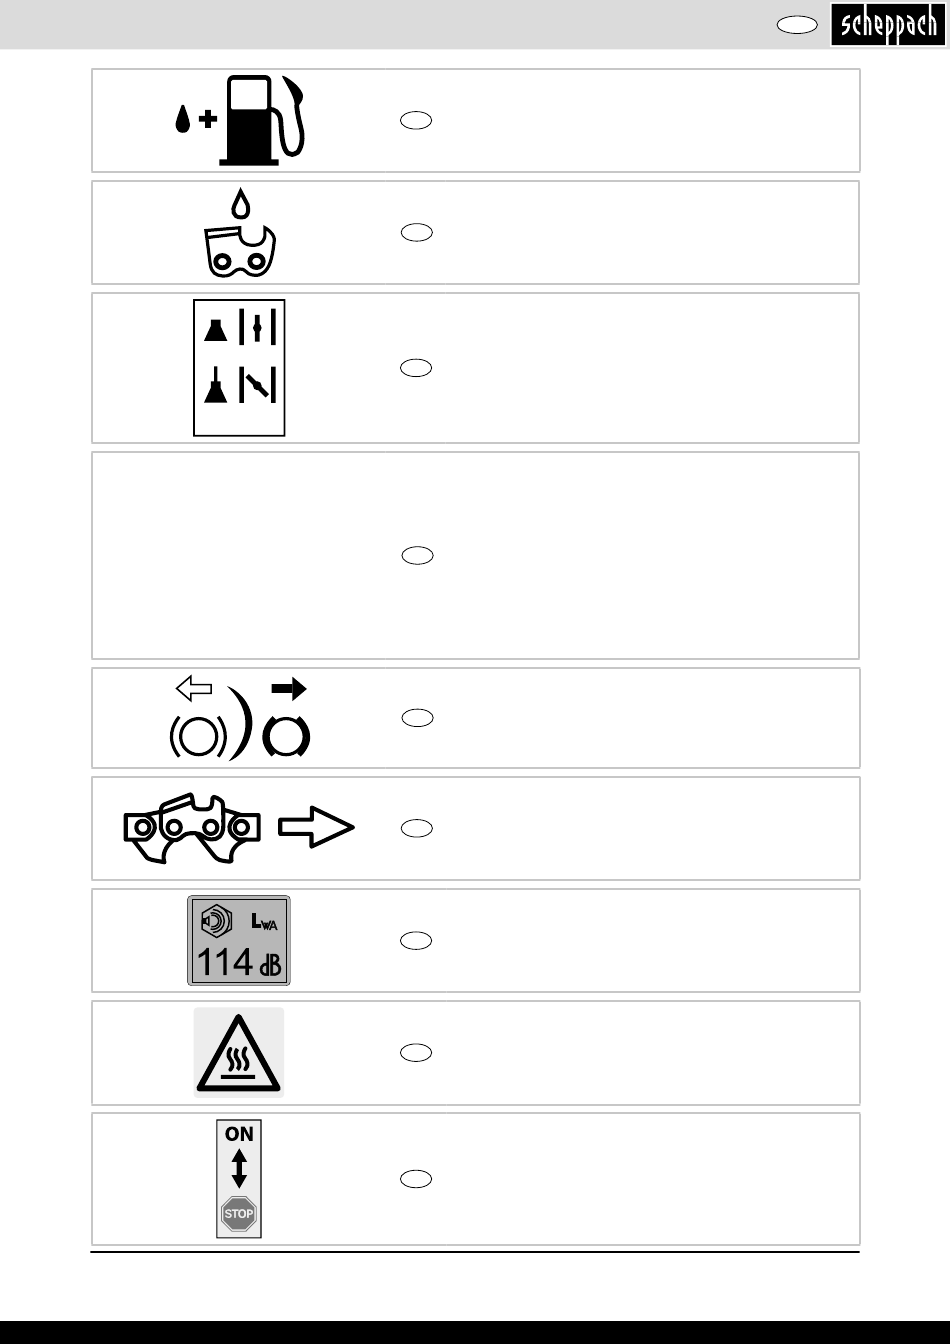
Task: Select the oval marker beside the oil drop icon
Action: pos(417,232)
